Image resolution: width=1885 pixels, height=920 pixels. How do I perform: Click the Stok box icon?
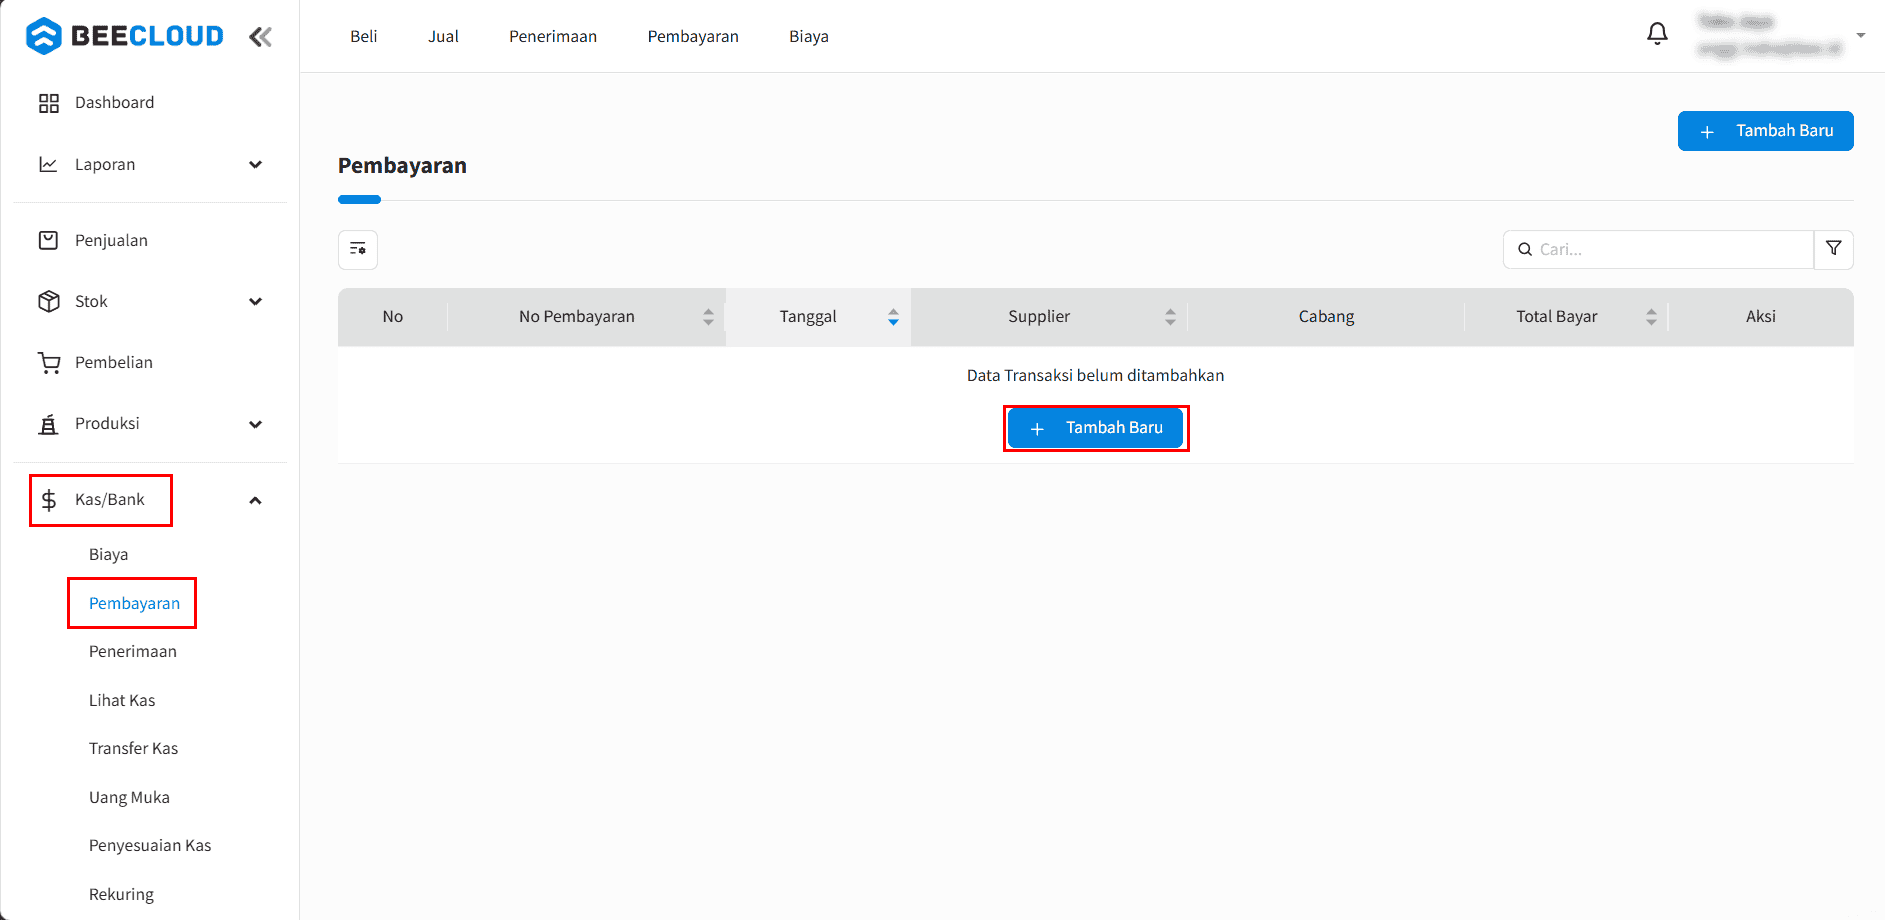coord(49,301)
